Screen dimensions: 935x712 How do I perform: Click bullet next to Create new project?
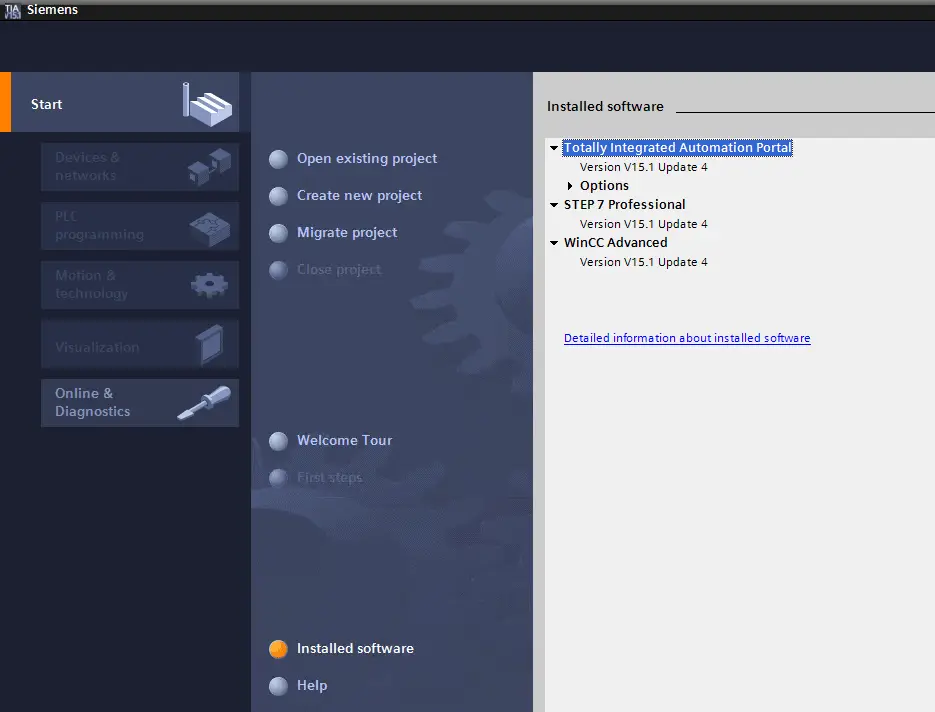278,196
